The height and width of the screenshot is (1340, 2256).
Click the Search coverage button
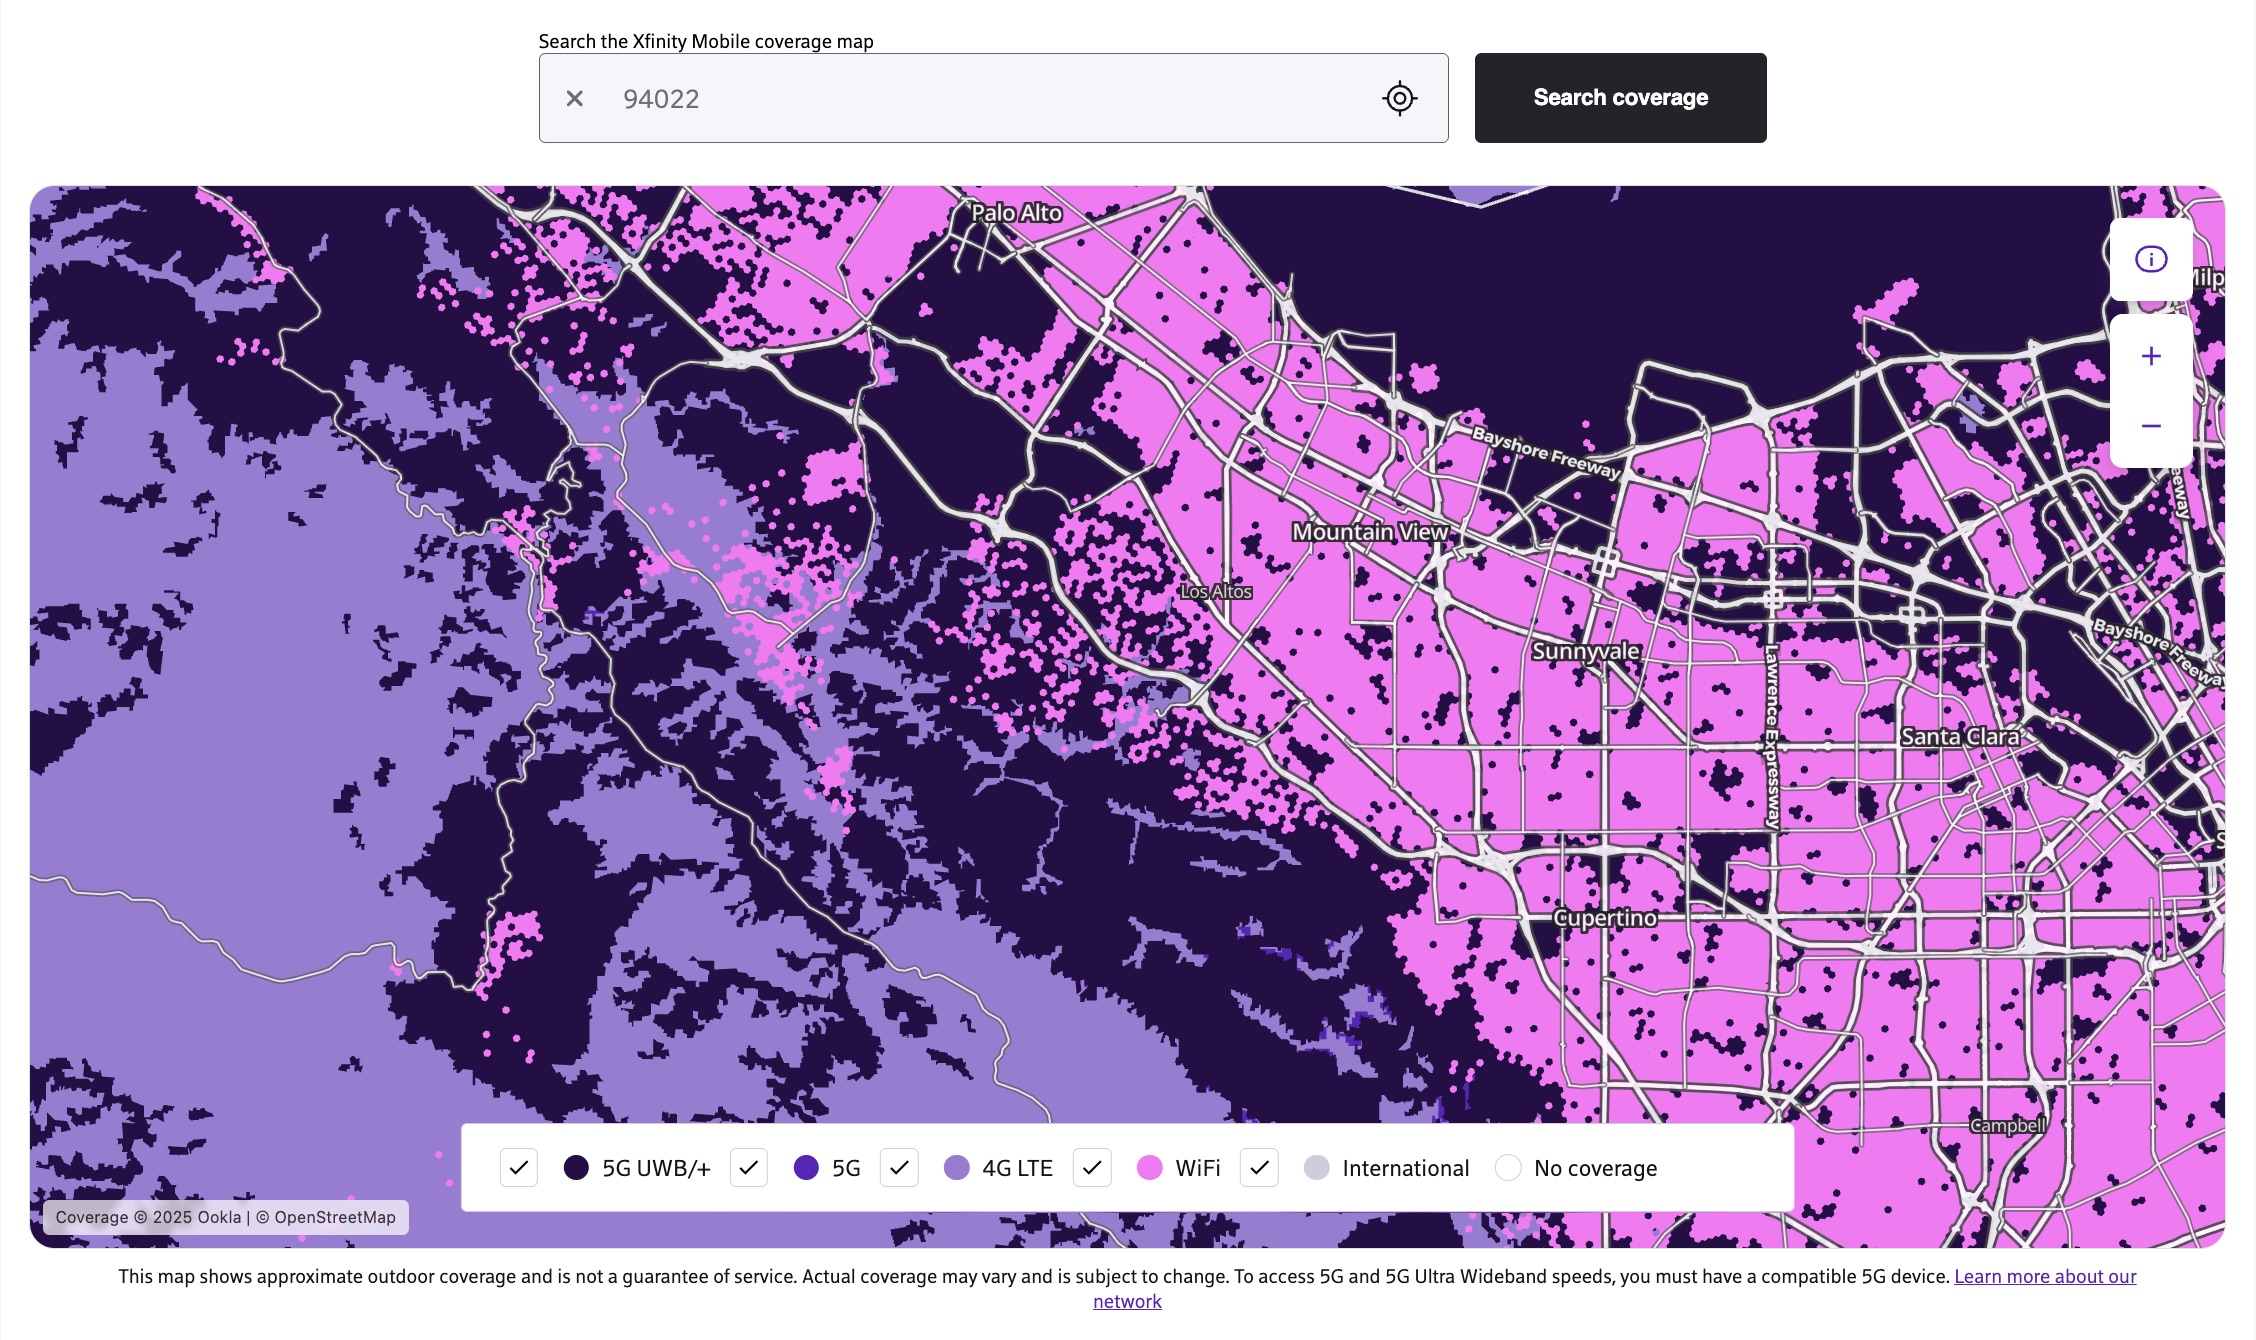(1620, 98)
